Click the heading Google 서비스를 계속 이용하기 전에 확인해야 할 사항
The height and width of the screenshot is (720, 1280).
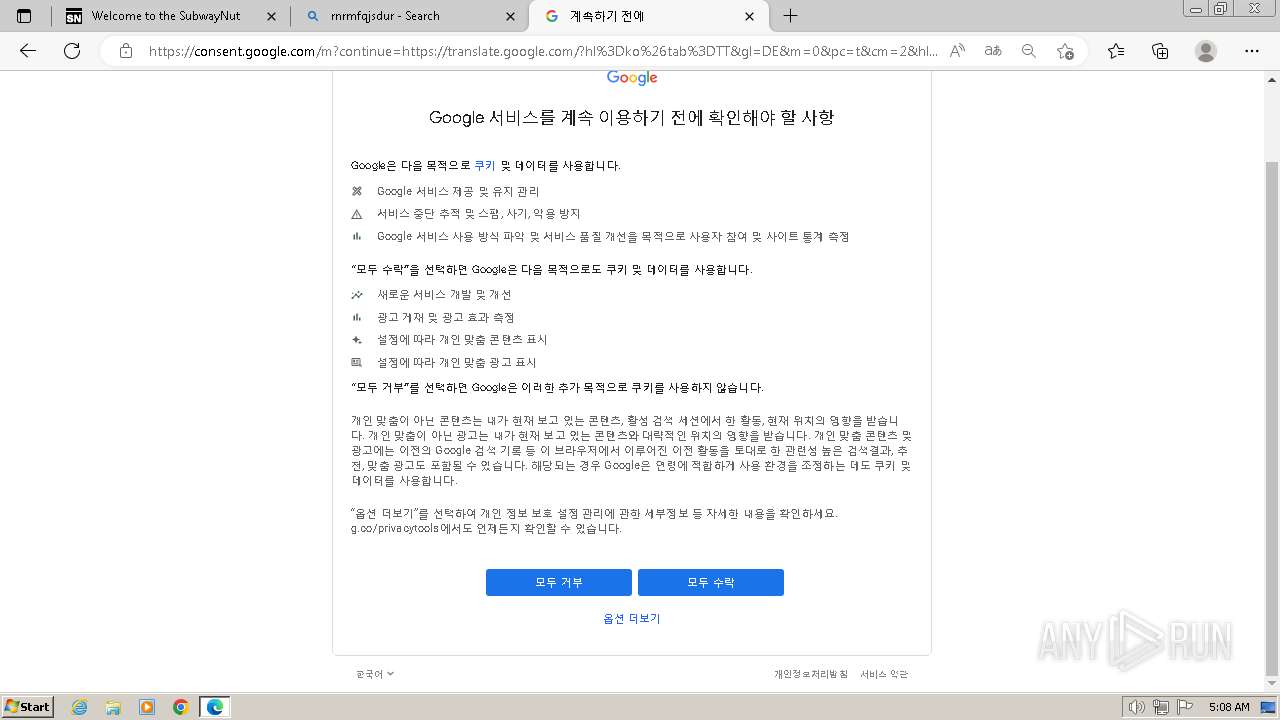[x=631, y=117]
